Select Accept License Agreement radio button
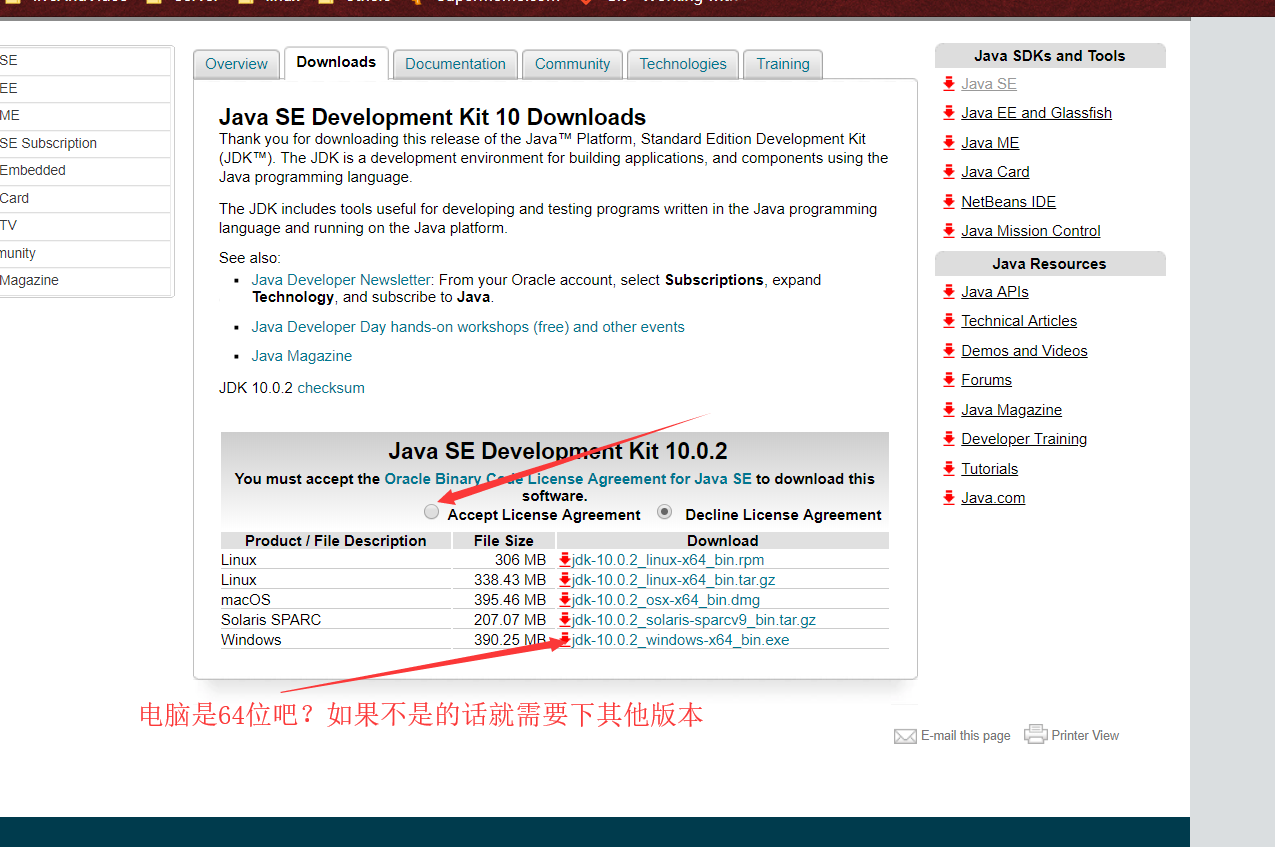The image size is (1275, 847). pos(431,512)
